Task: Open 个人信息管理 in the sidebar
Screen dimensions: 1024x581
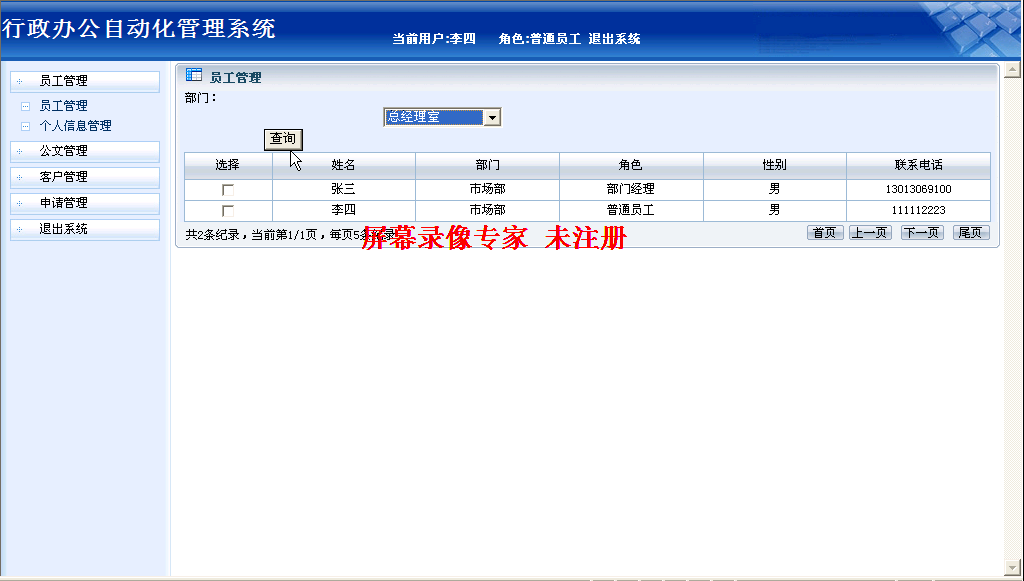Action: pos(75,126)
